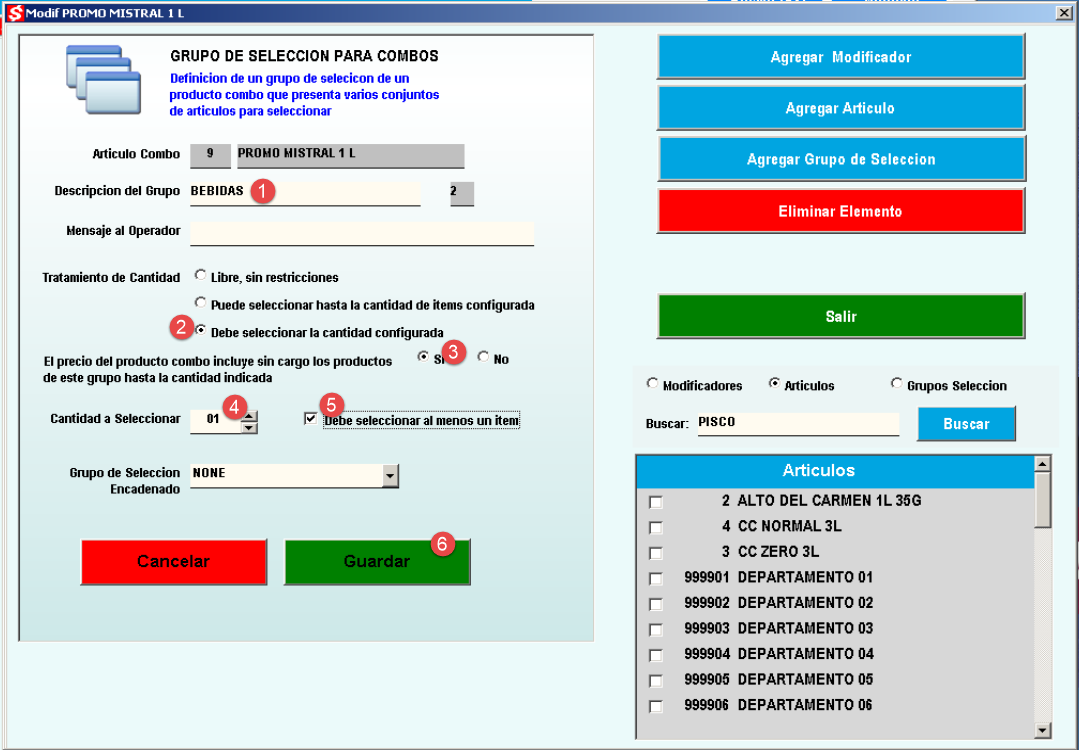Click the red Cancelar button
Viewport: 1079px width, 750px height.
(x=173, y=561)
